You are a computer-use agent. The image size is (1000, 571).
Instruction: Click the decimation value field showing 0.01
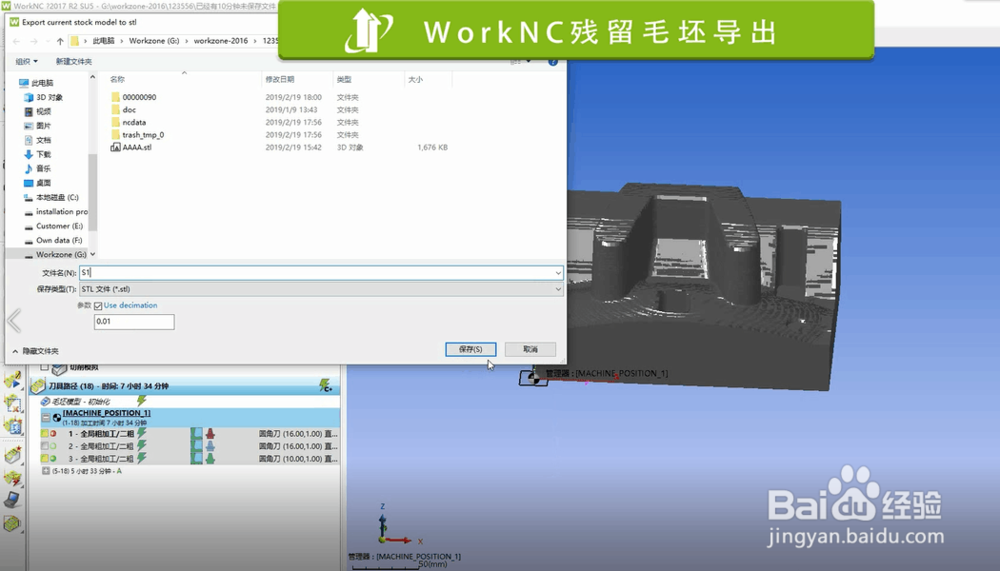[x=134, y=322]
